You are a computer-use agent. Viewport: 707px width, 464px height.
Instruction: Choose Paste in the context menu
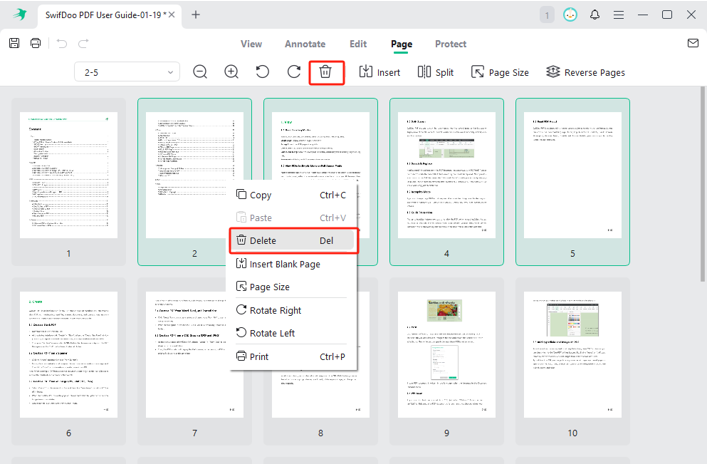[291, 218]
